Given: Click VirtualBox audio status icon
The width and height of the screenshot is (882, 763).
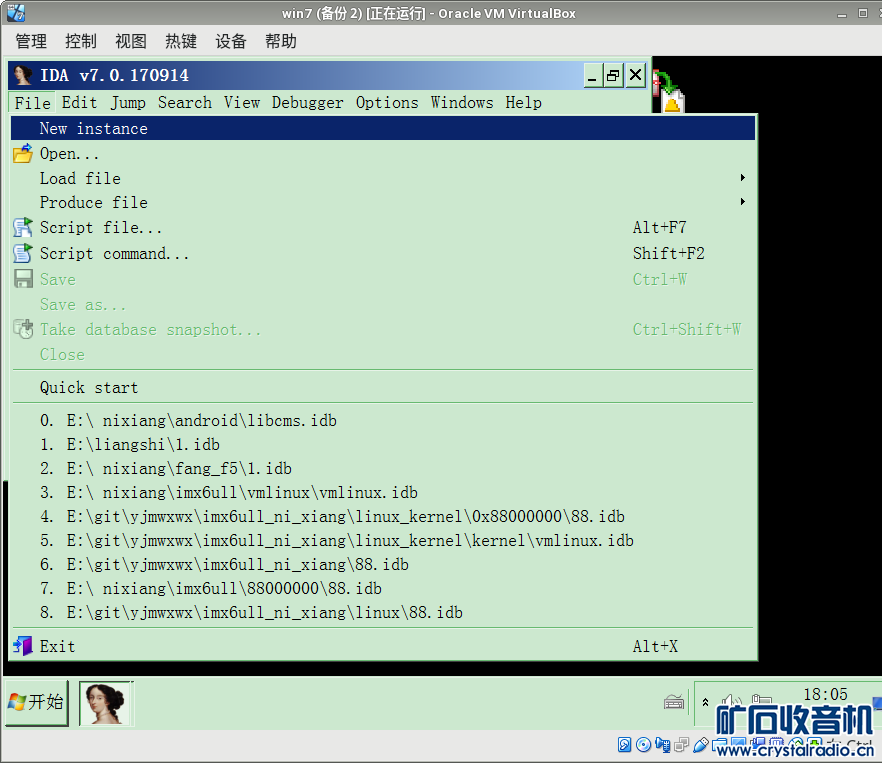Looking at the screenshot, I should click(663, 745).
